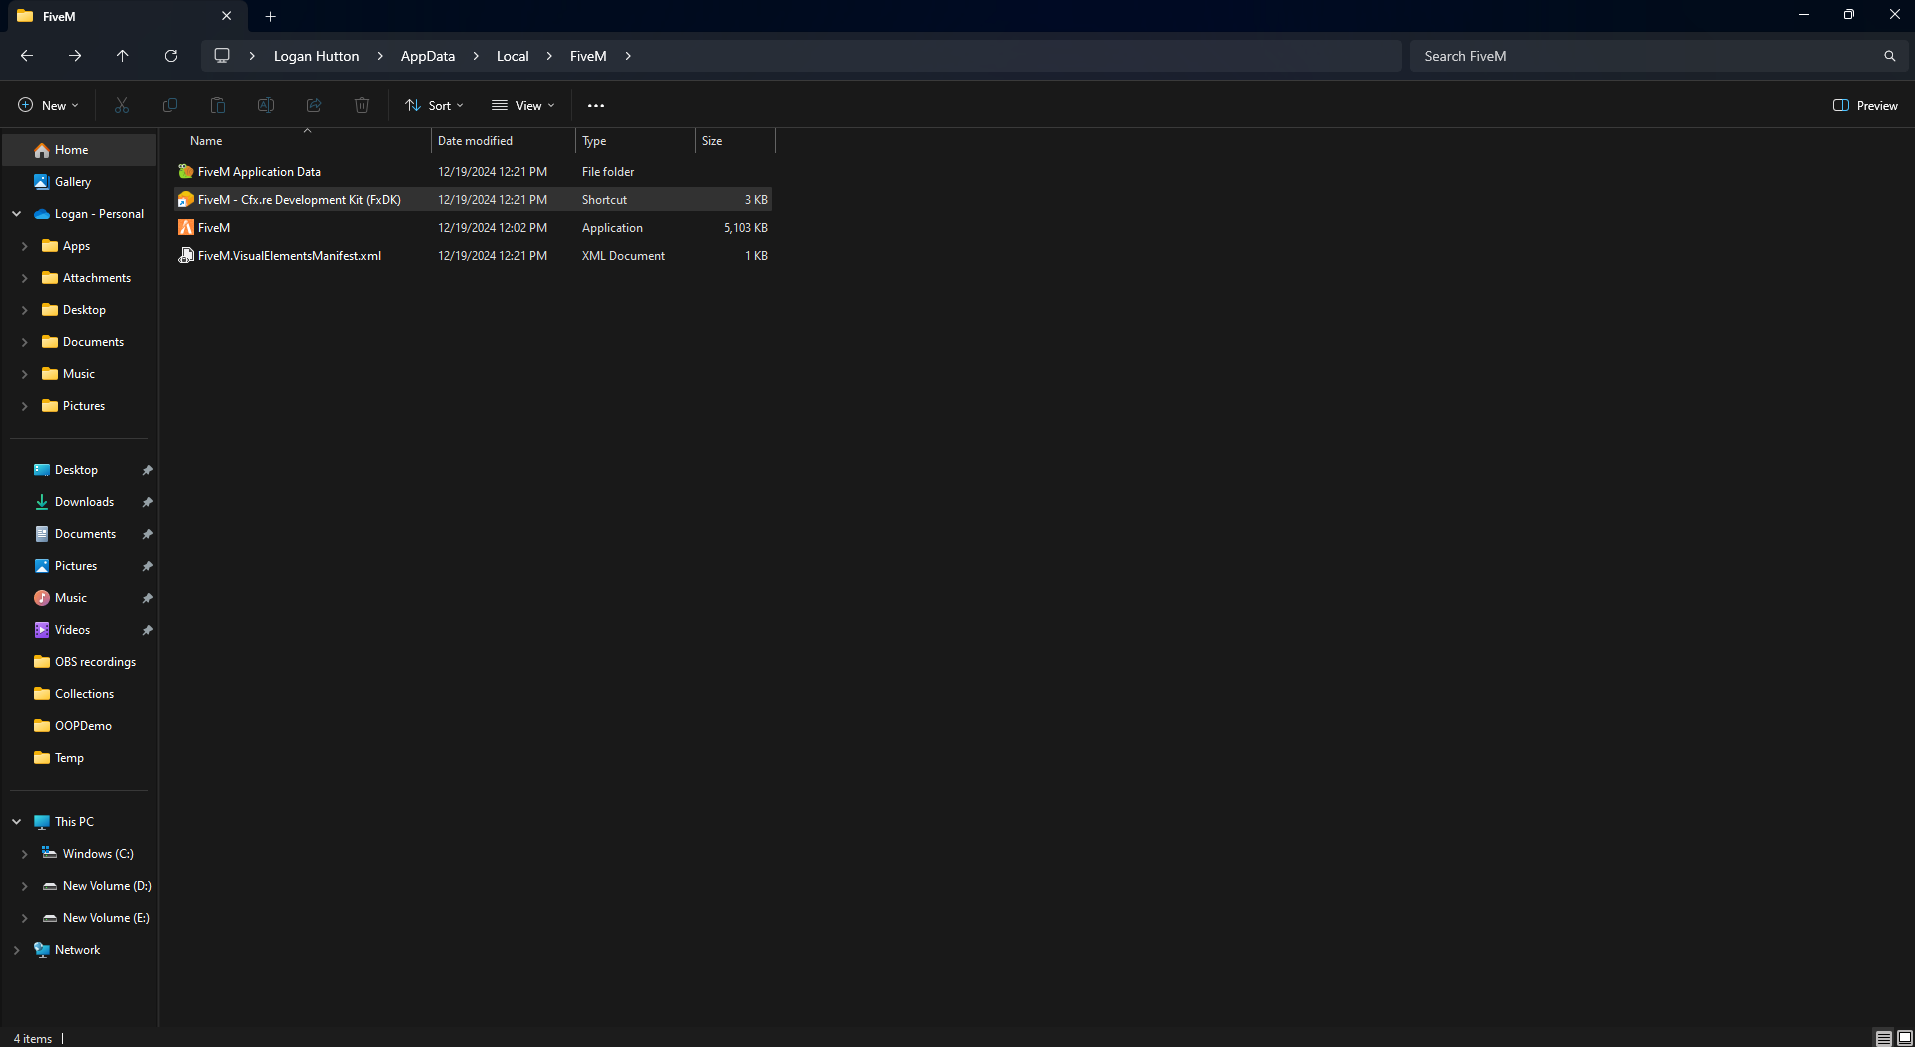The width and height of the screenshot is (1915, 1047).
Task: Open the New item dropdown
Action: (48, 105)
